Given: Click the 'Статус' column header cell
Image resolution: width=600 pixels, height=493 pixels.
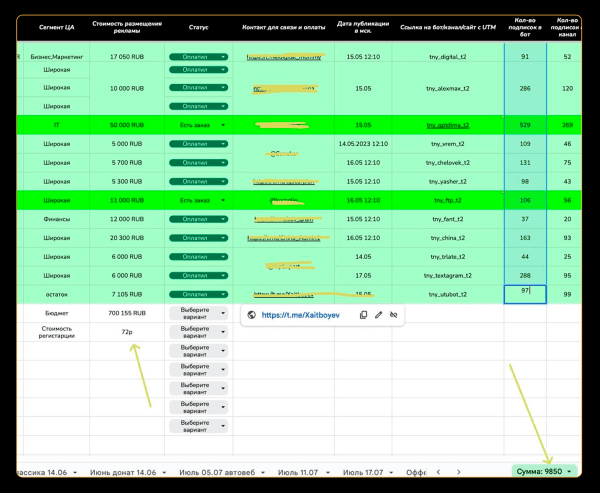Looking at the screenshot, I should [x=198, y=27].
